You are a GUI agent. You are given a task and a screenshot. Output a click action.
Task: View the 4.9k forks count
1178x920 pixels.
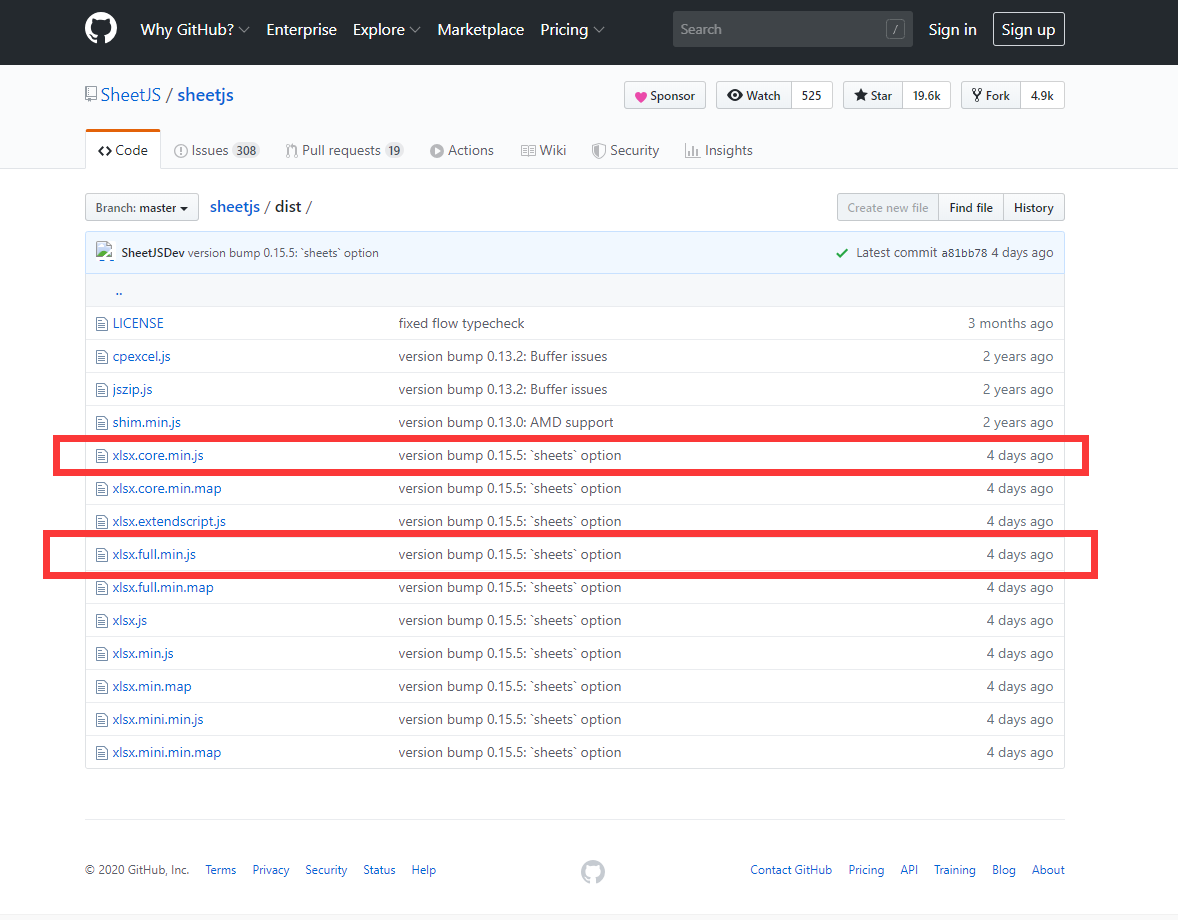coord(1042,95)
